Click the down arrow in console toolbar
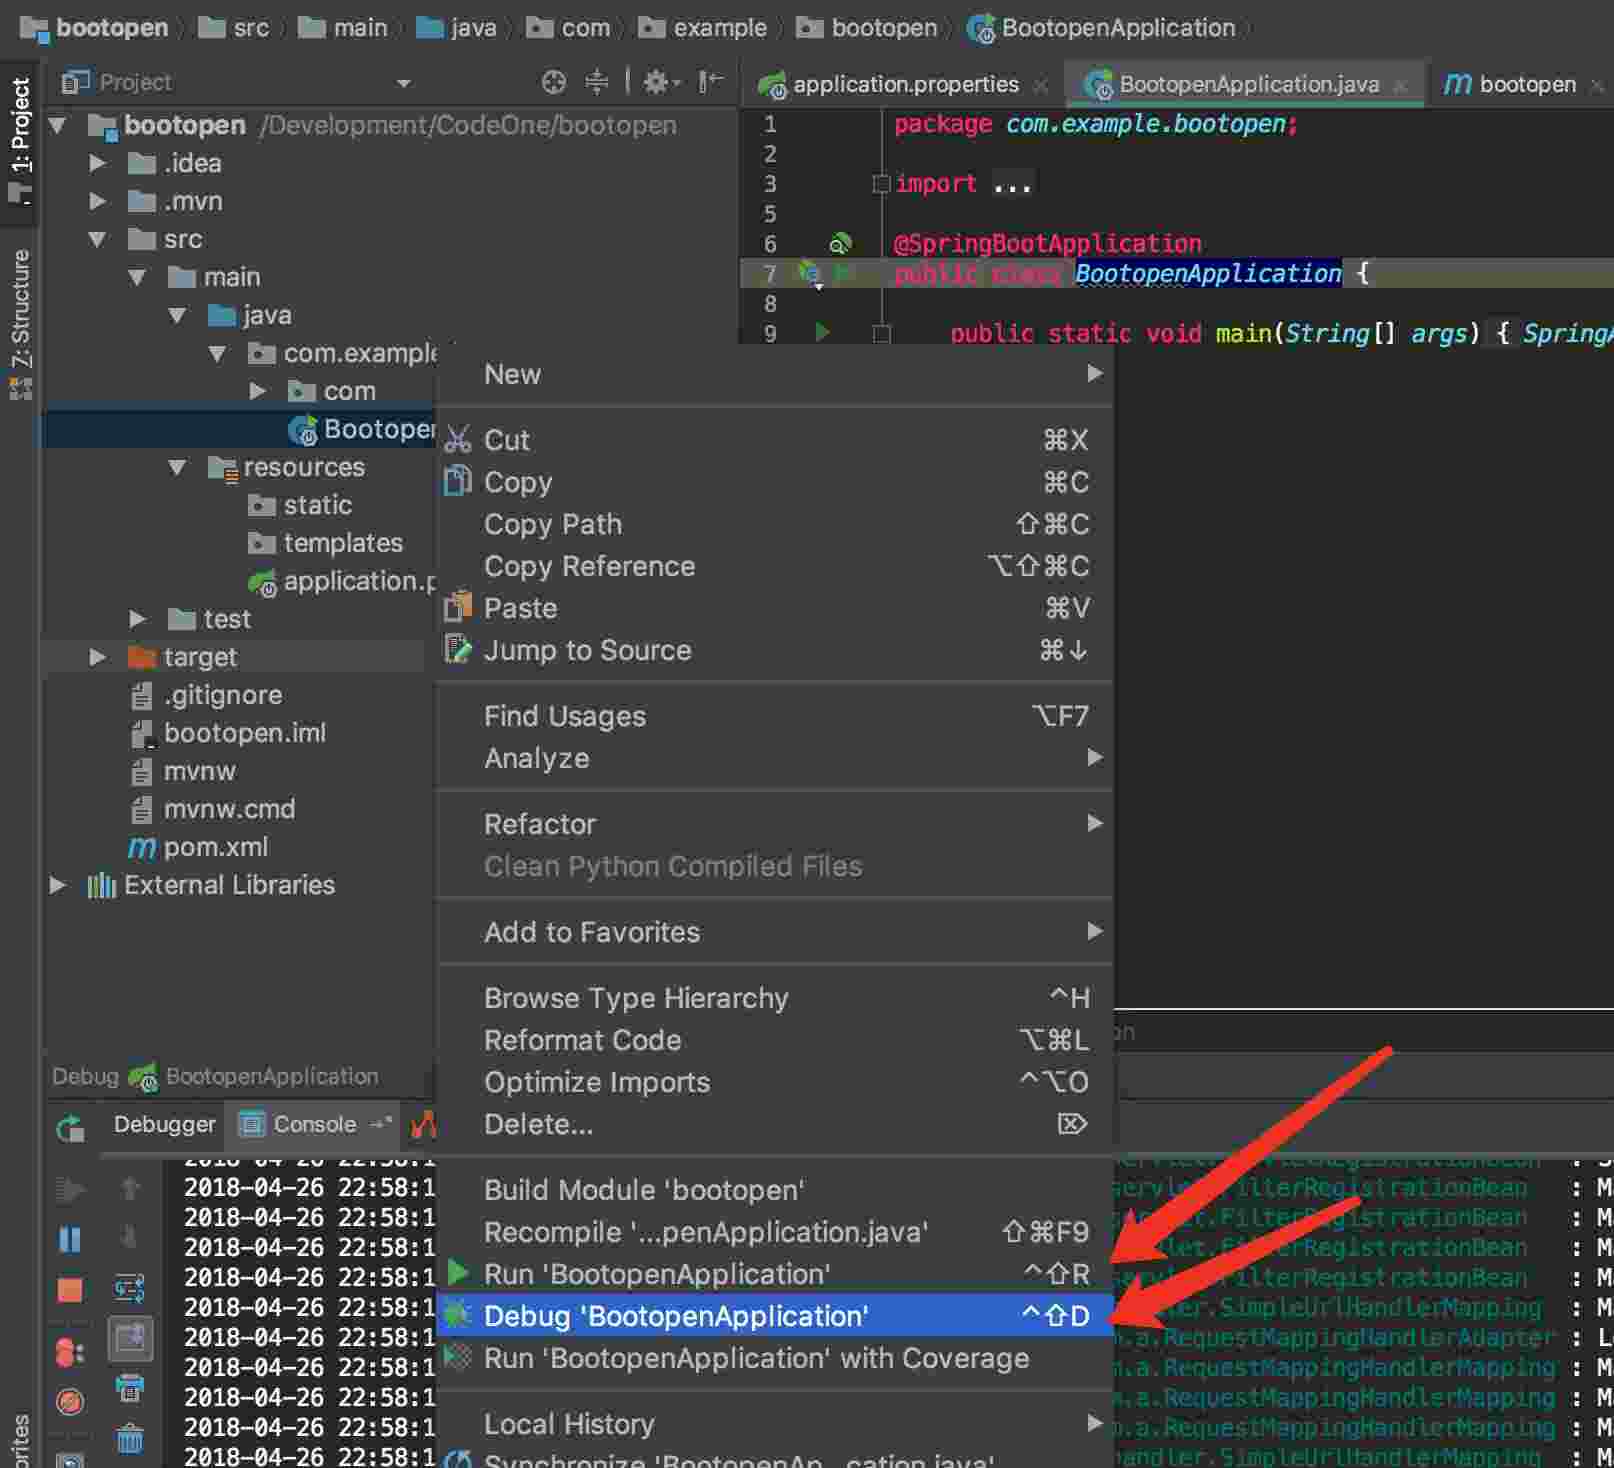The width and height of the screenshot is (1614, 1468). click(x=130, y=1238)
